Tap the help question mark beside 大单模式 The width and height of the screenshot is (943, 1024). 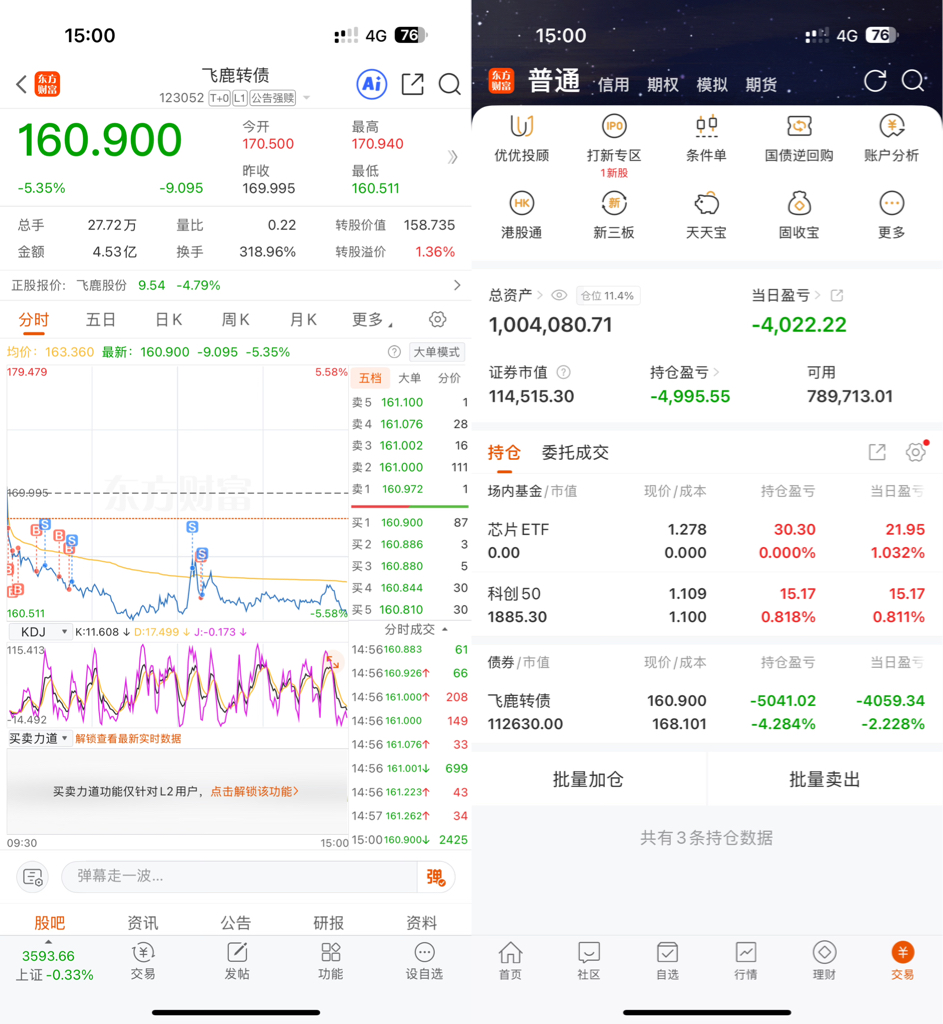point(394,352)
